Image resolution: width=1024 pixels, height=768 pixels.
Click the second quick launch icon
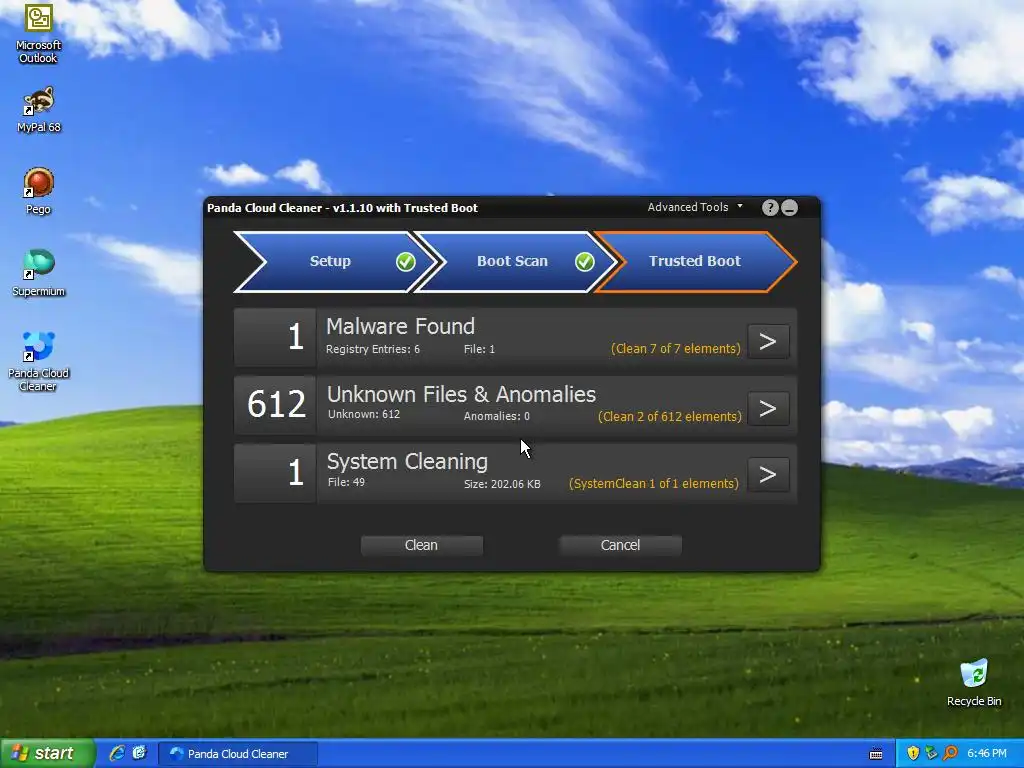pos(140,753)
